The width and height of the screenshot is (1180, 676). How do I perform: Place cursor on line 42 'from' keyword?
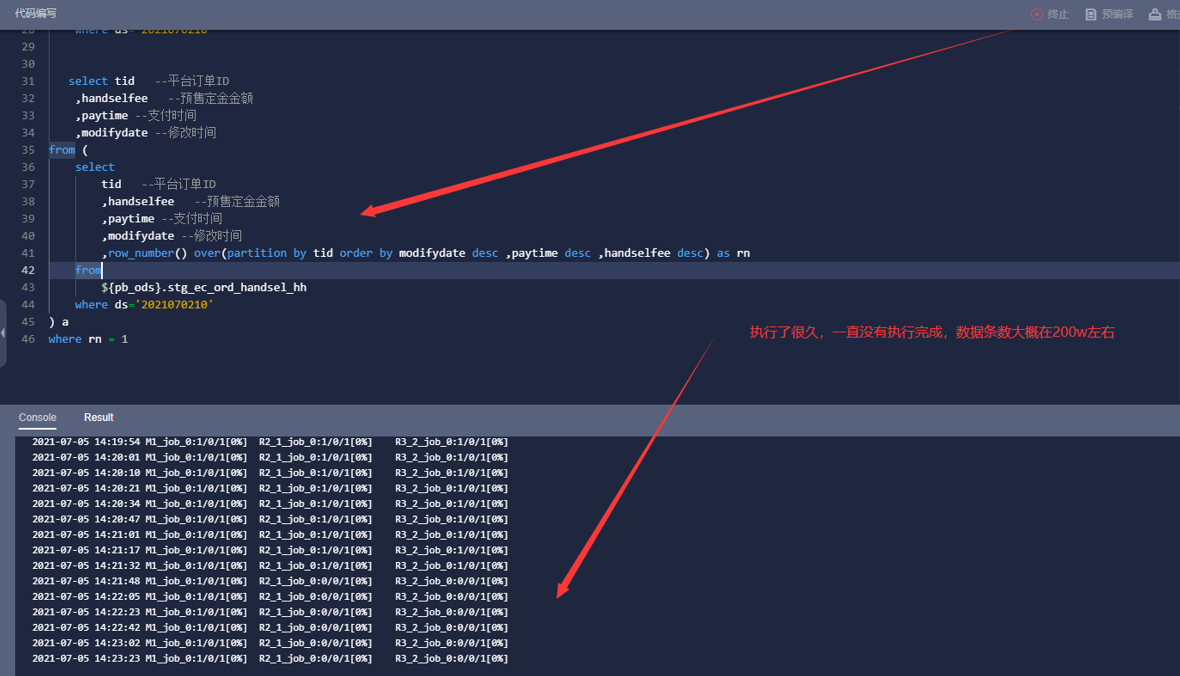(88, 270)
